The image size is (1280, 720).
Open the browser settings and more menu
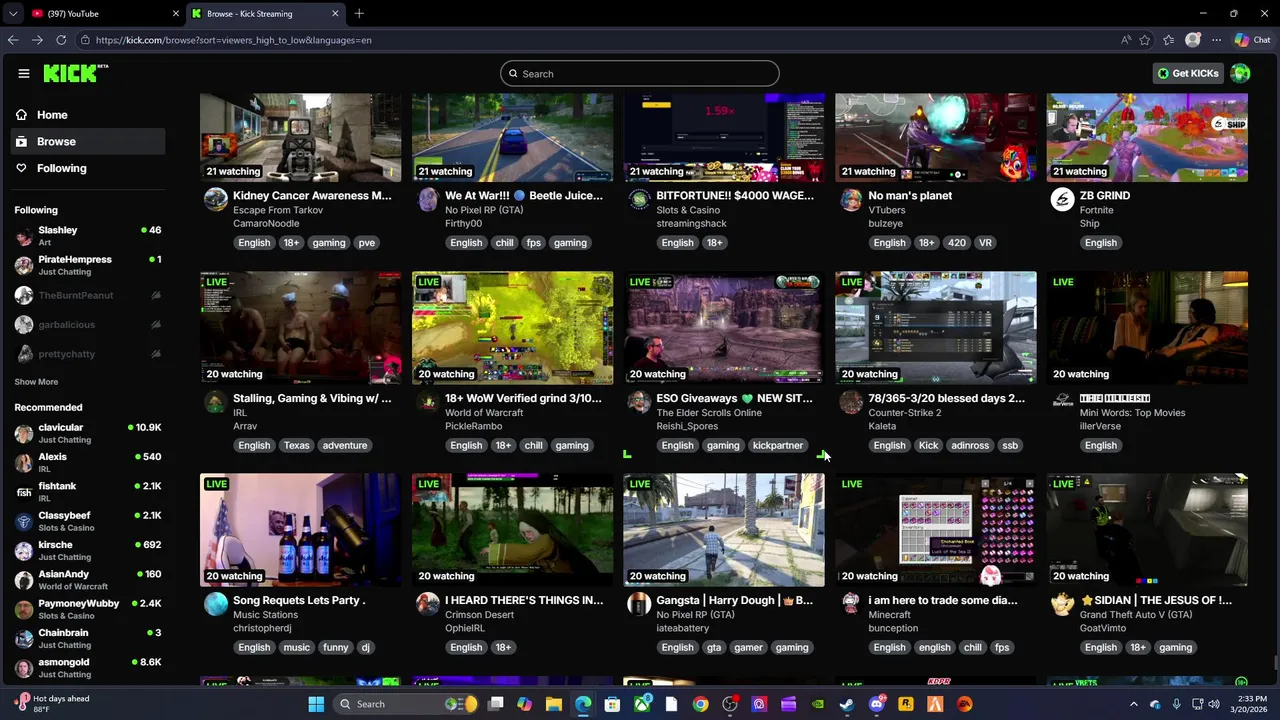[1216, 40]
